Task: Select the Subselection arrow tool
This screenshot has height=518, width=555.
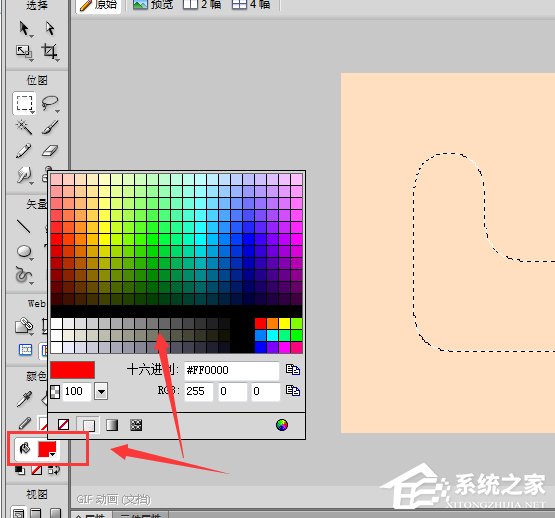Action: [50, 29]
